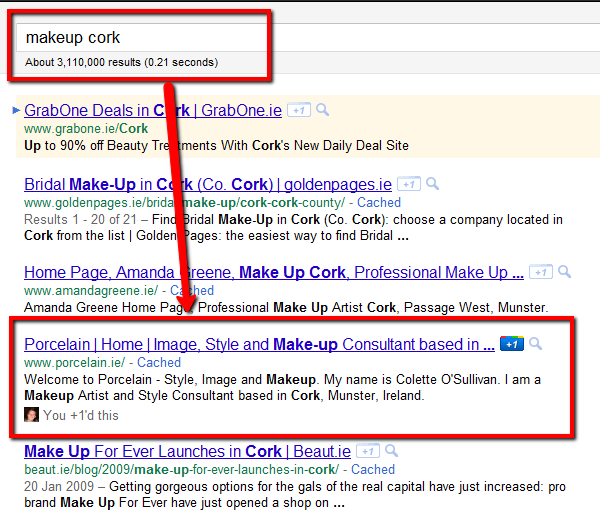Click the '20 Jan 2009' date text
Viewport: 600px width, 524px height.
click(x=59, y=486)
